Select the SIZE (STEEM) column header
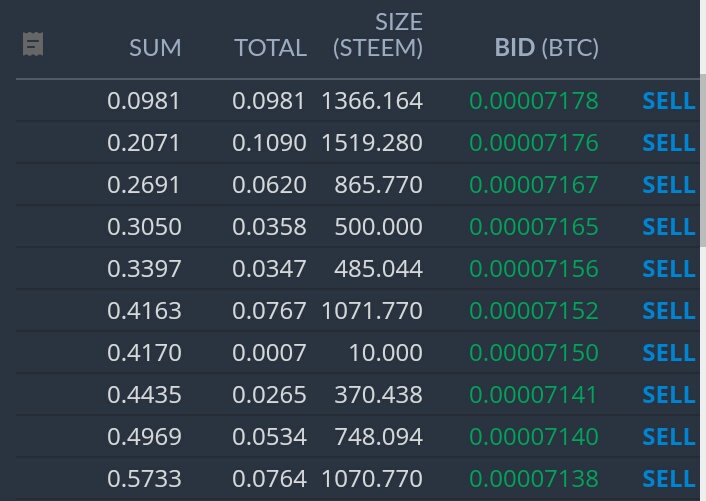This screenshot has height=501, width=706. click(x=378, y=35)
